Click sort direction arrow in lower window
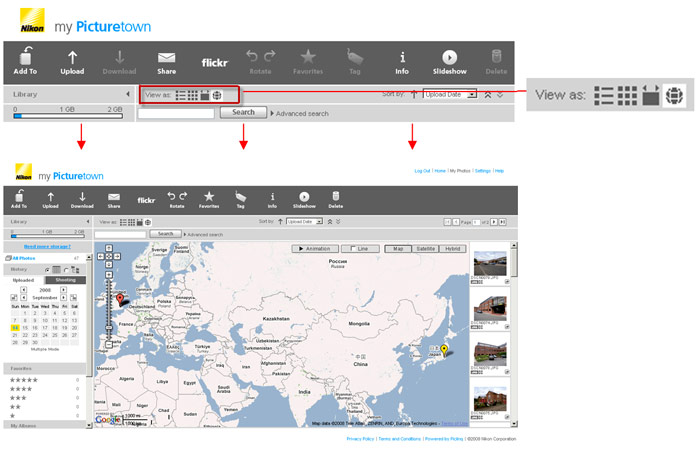Screen dimensions: 700x451 point(280,221)
